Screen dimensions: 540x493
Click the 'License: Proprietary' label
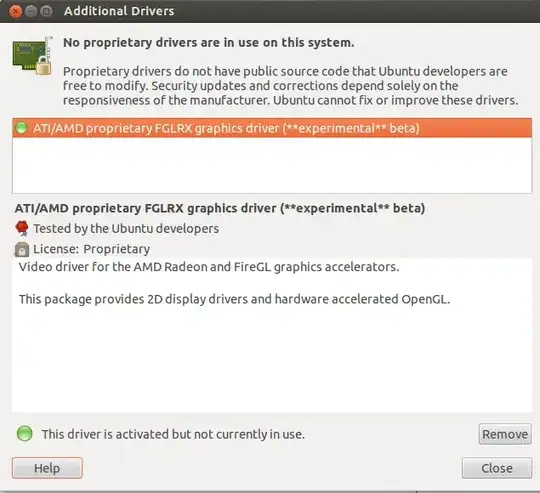pos(92,249)
